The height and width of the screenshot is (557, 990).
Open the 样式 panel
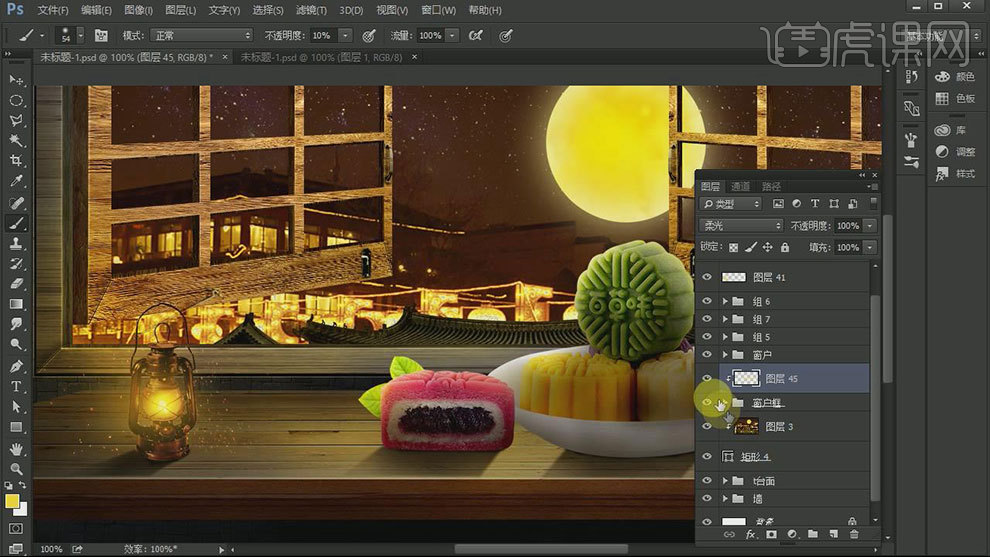click(x=955, y=174)
